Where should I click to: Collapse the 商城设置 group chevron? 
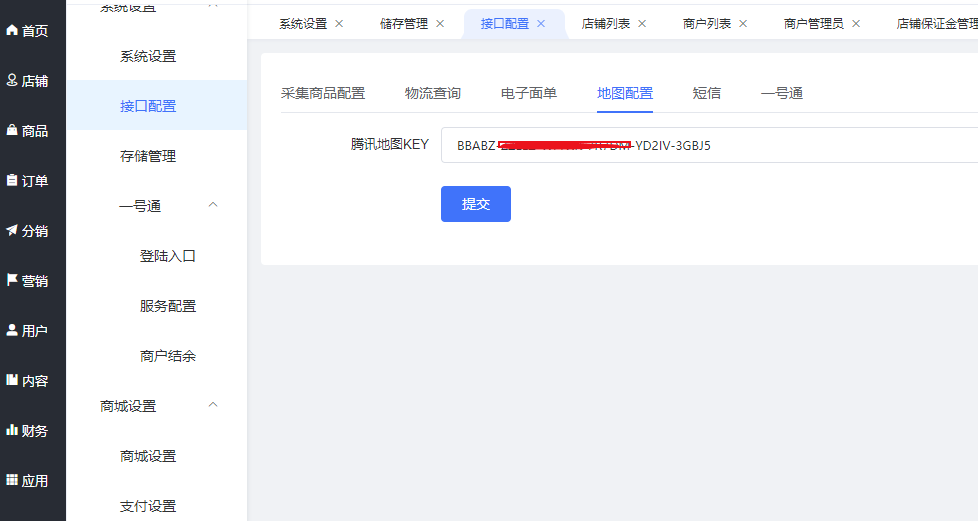[213, 404]
